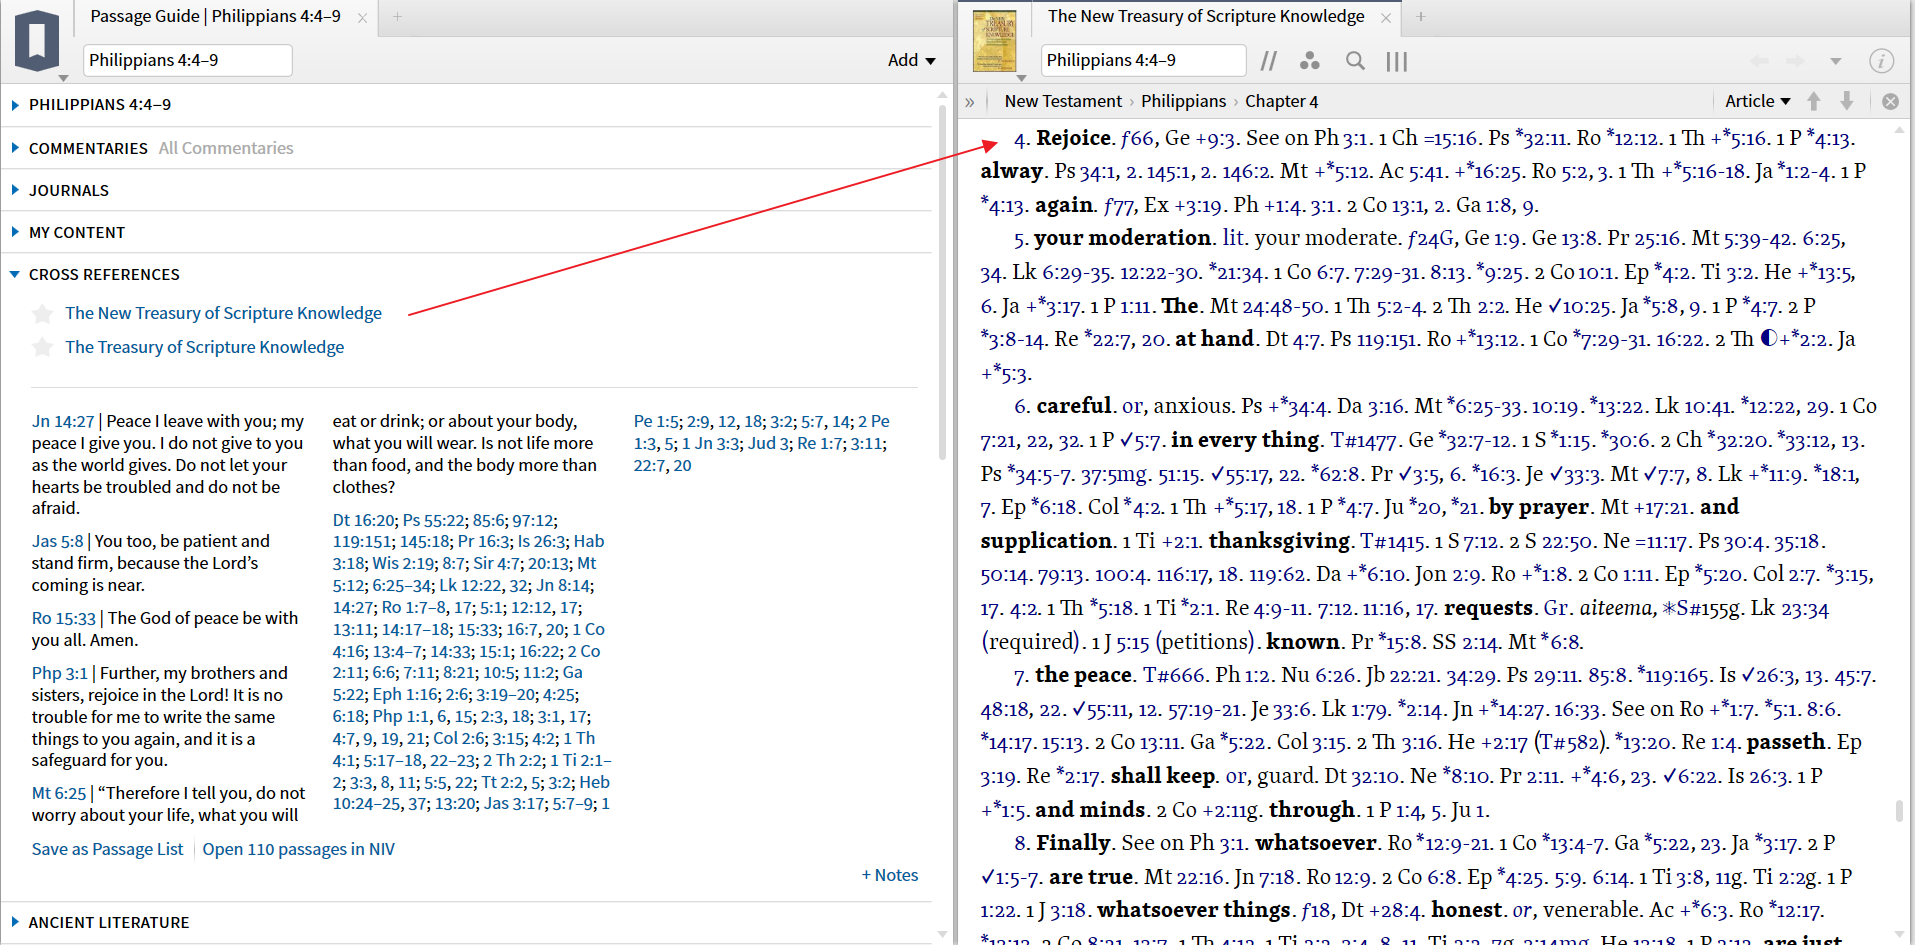Change column layout with three-bars icon
The image size is (1915, 945).
(1397, 61)
